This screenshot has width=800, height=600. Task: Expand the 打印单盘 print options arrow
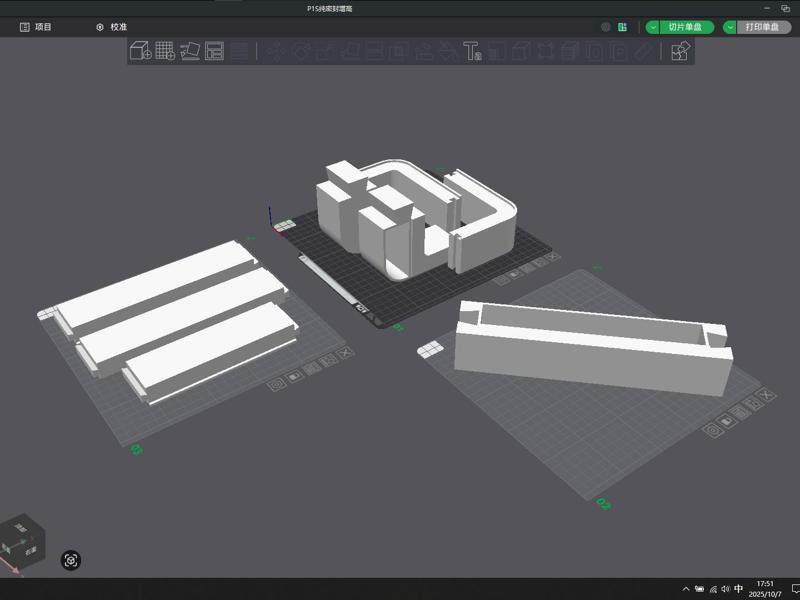(730, 27)
